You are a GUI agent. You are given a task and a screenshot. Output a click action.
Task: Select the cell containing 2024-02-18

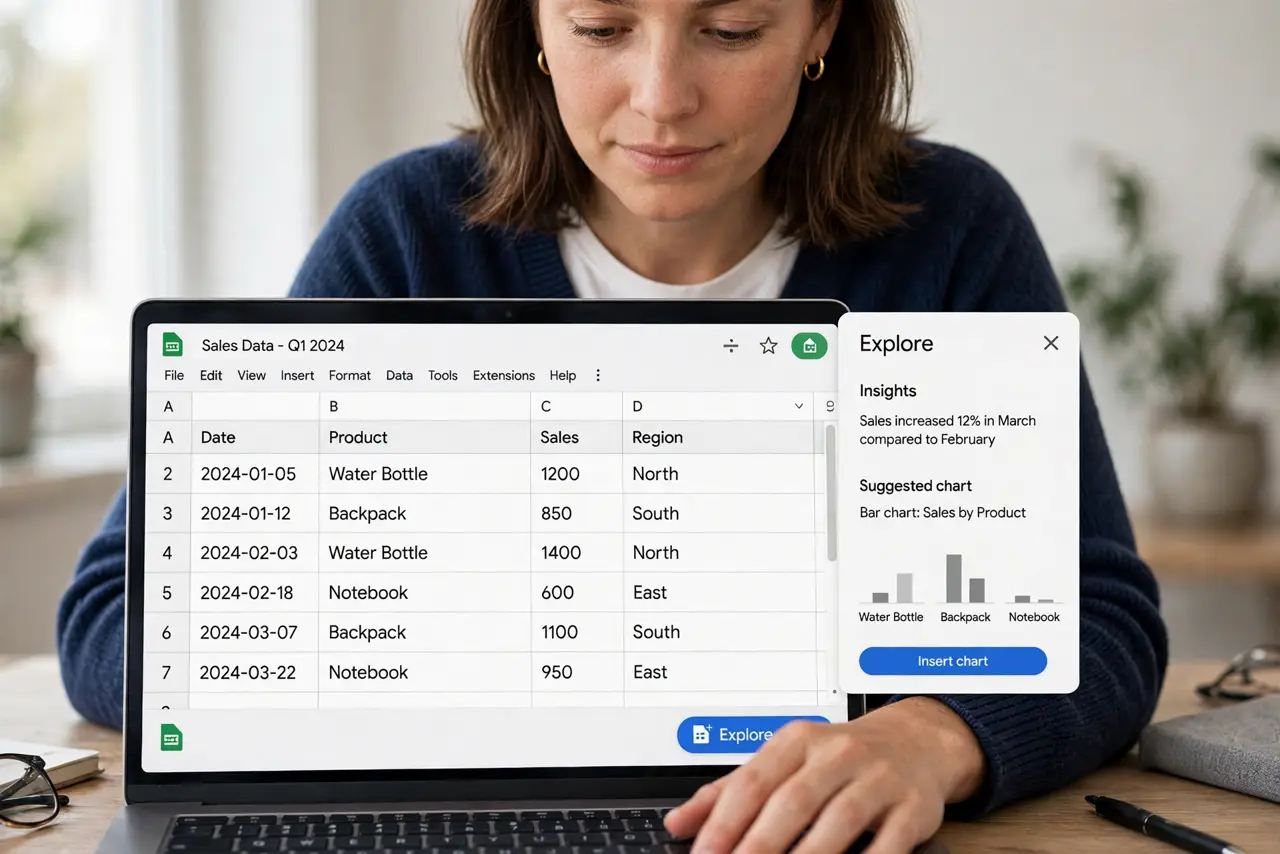(x=255, y=593)
